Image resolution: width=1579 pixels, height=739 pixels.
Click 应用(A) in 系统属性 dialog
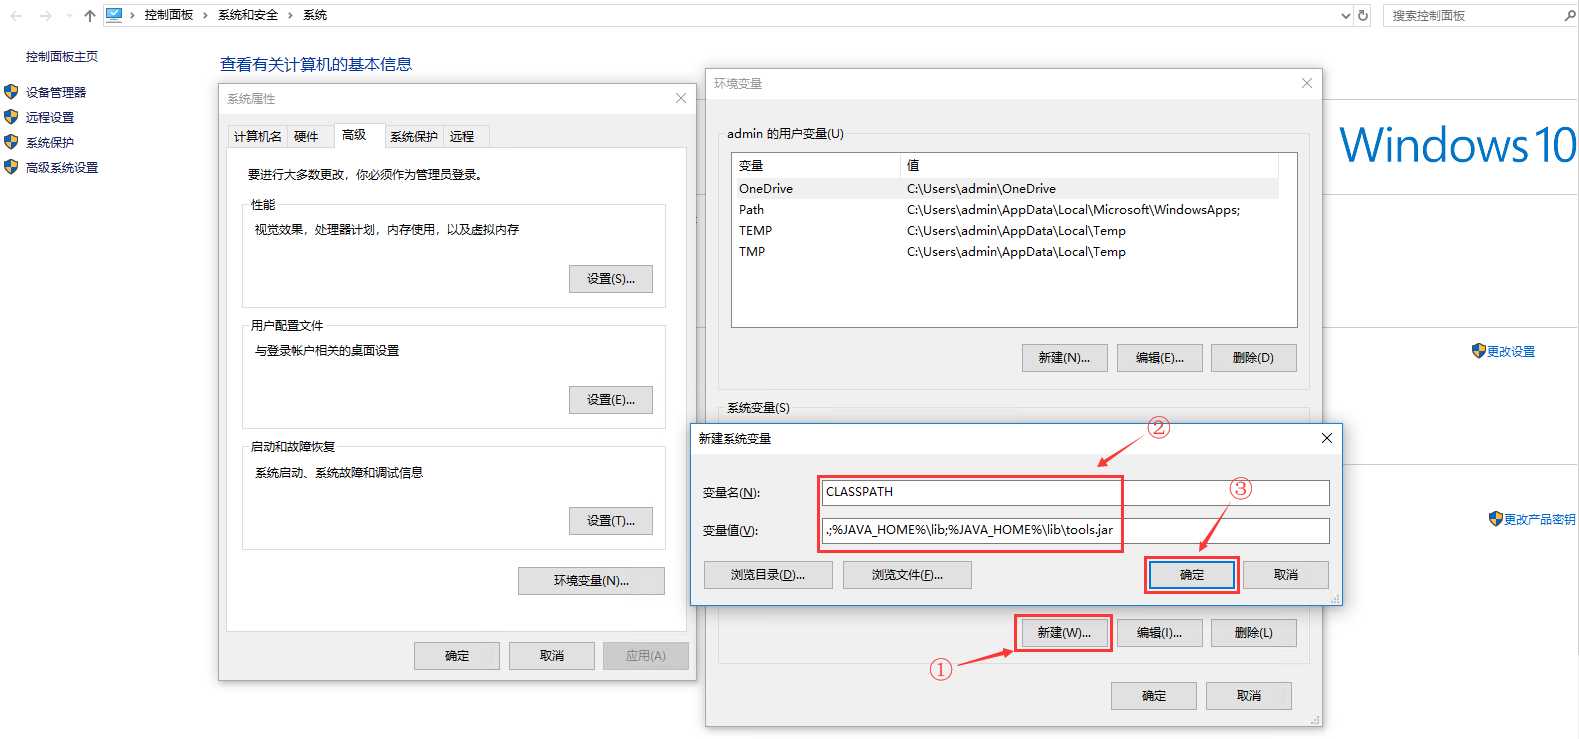646,656
